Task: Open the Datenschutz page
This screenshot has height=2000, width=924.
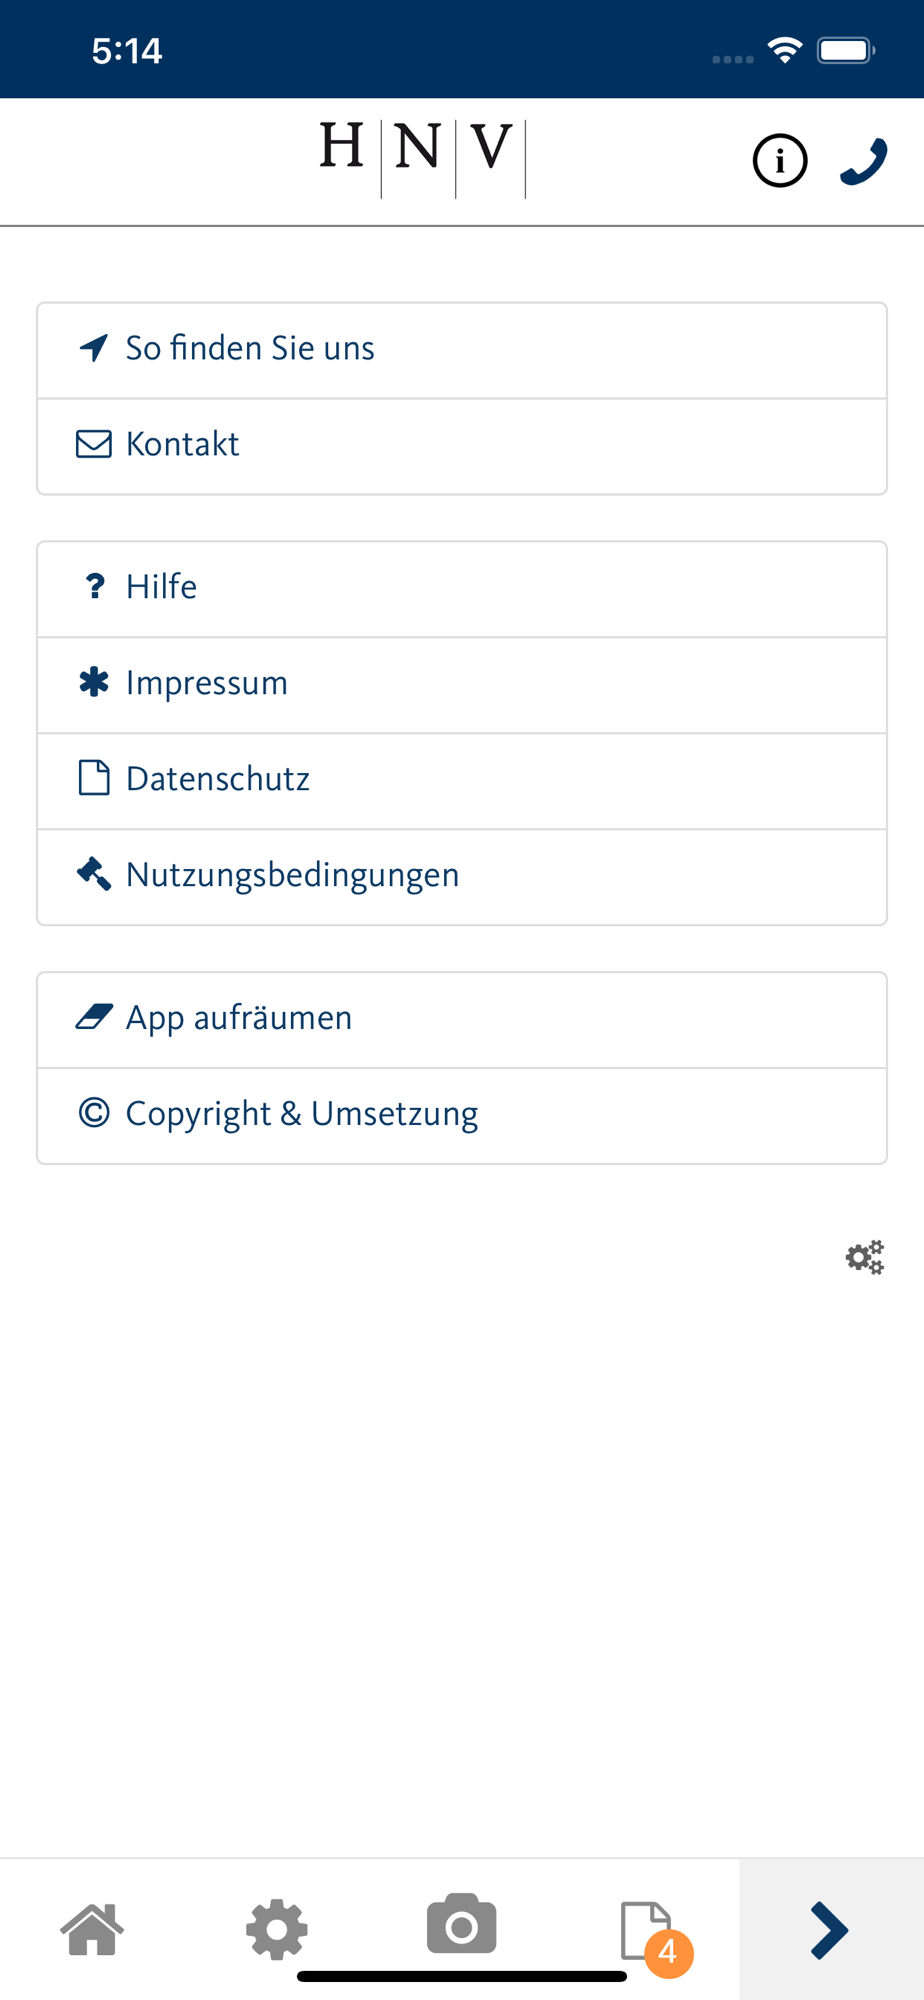Action: [x=462, y=781]
